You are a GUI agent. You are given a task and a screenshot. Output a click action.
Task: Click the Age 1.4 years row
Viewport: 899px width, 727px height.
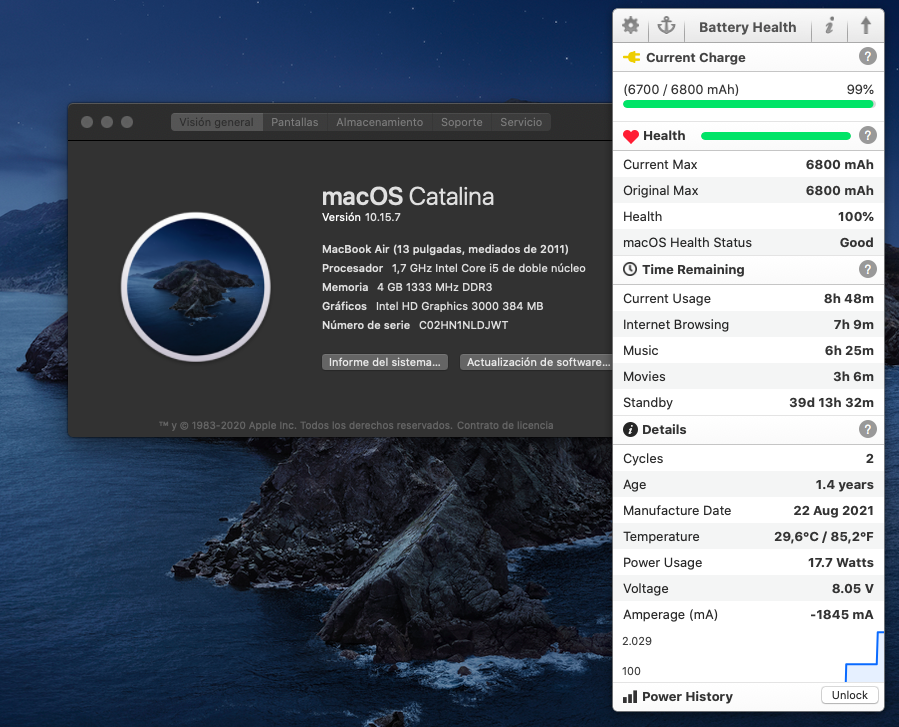pyautogui.click(x=748, y=484)
